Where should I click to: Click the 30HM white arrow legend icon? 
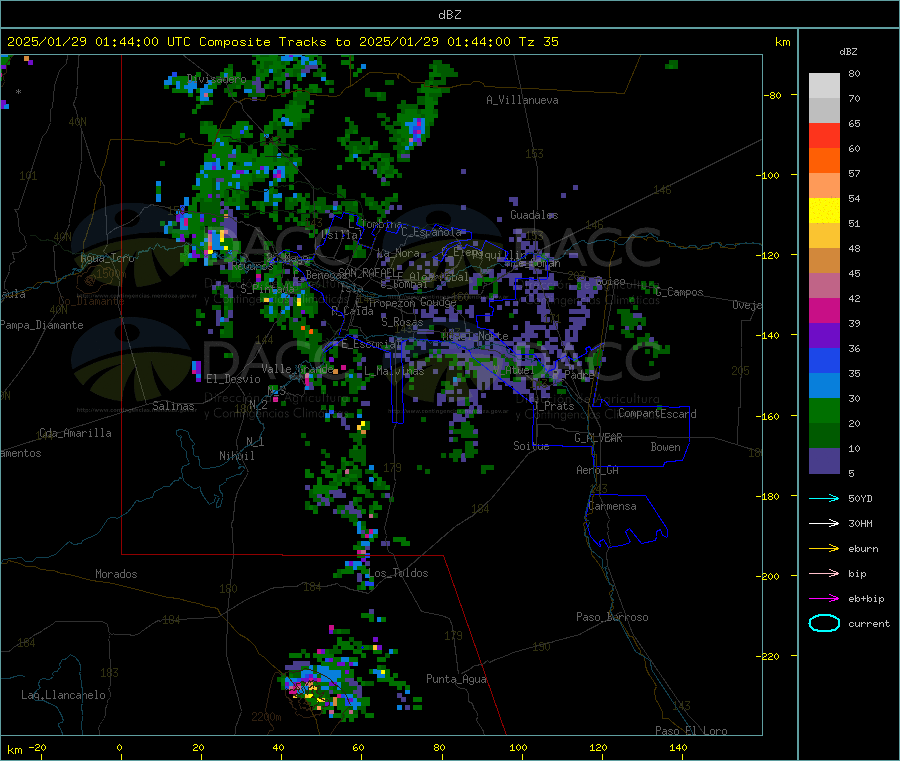824,523
